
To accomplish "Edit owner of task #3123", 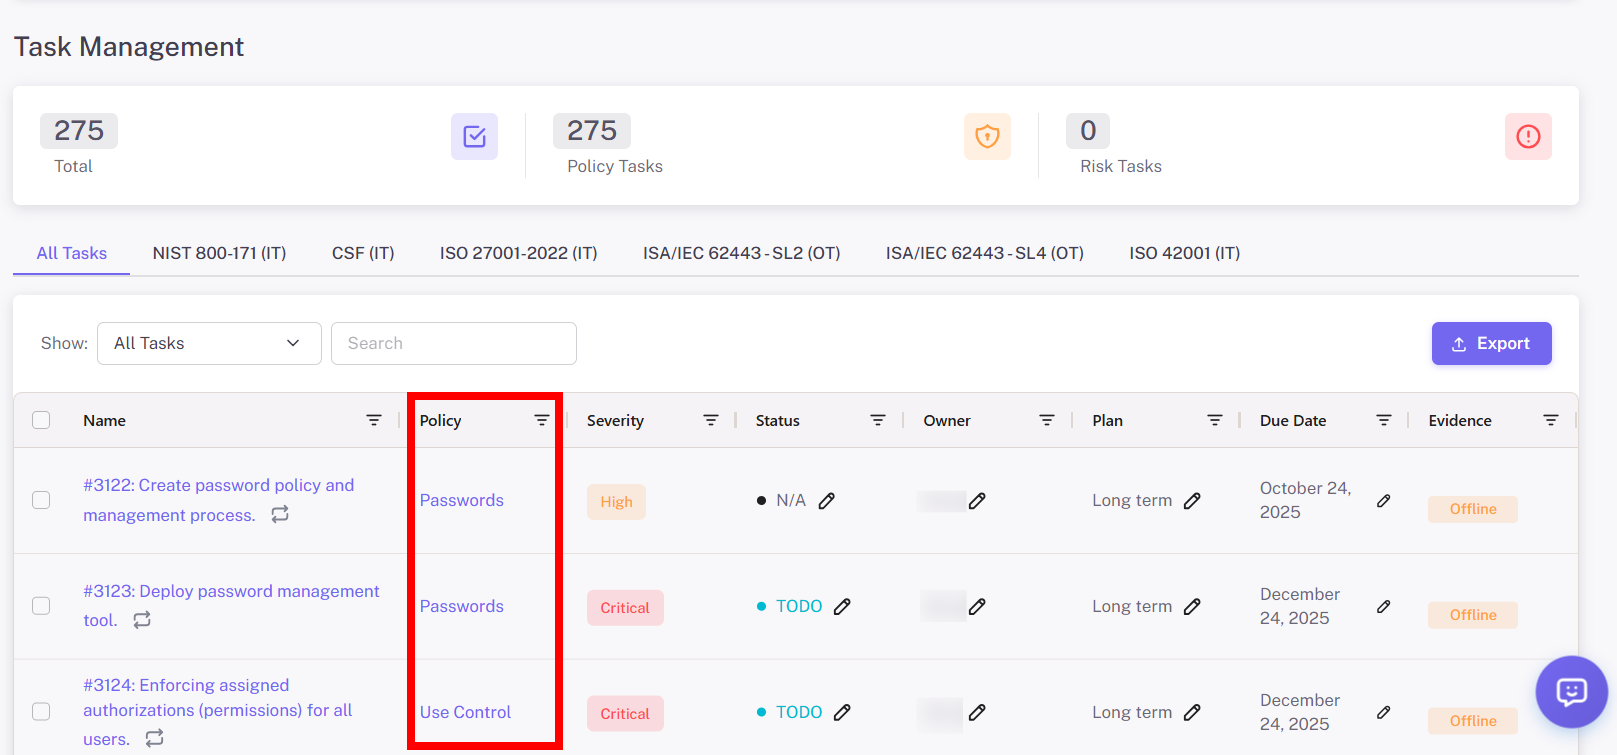I will coord(977,606).
